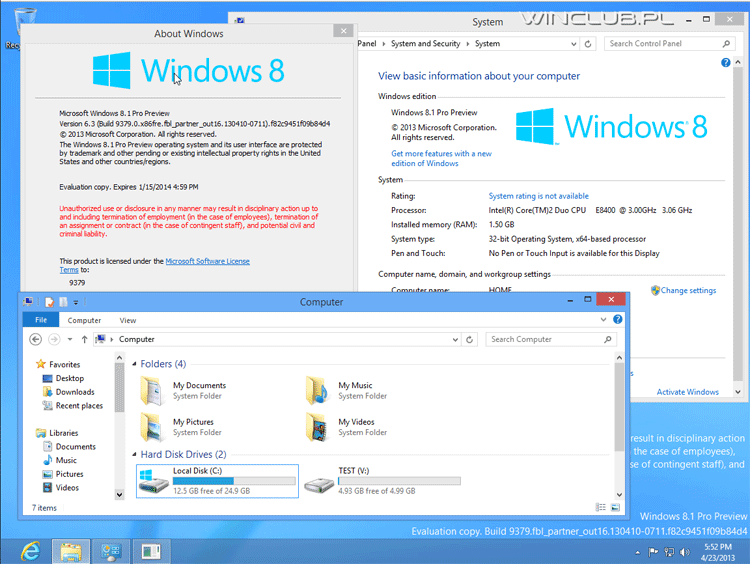Open System rating is not available link
This screenshot has width=750, height=564.
coord(539,196)
